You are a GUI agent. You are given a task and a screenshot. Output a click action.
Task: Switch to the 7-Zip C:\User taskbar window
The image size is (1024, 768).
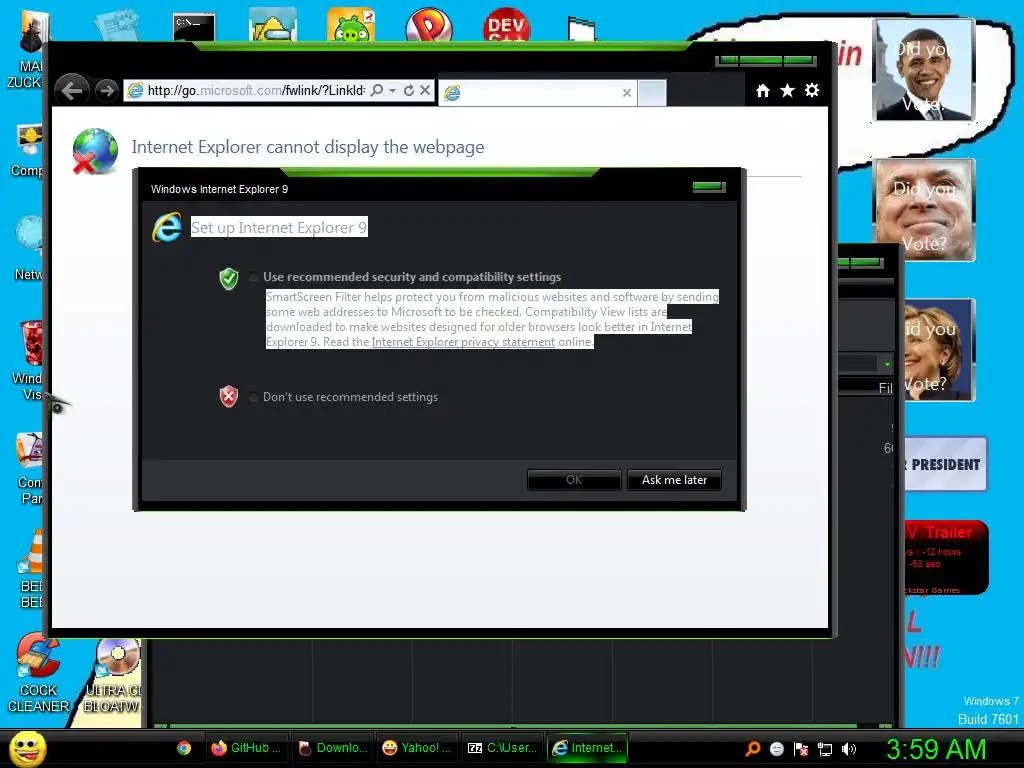tap(502, 748)
